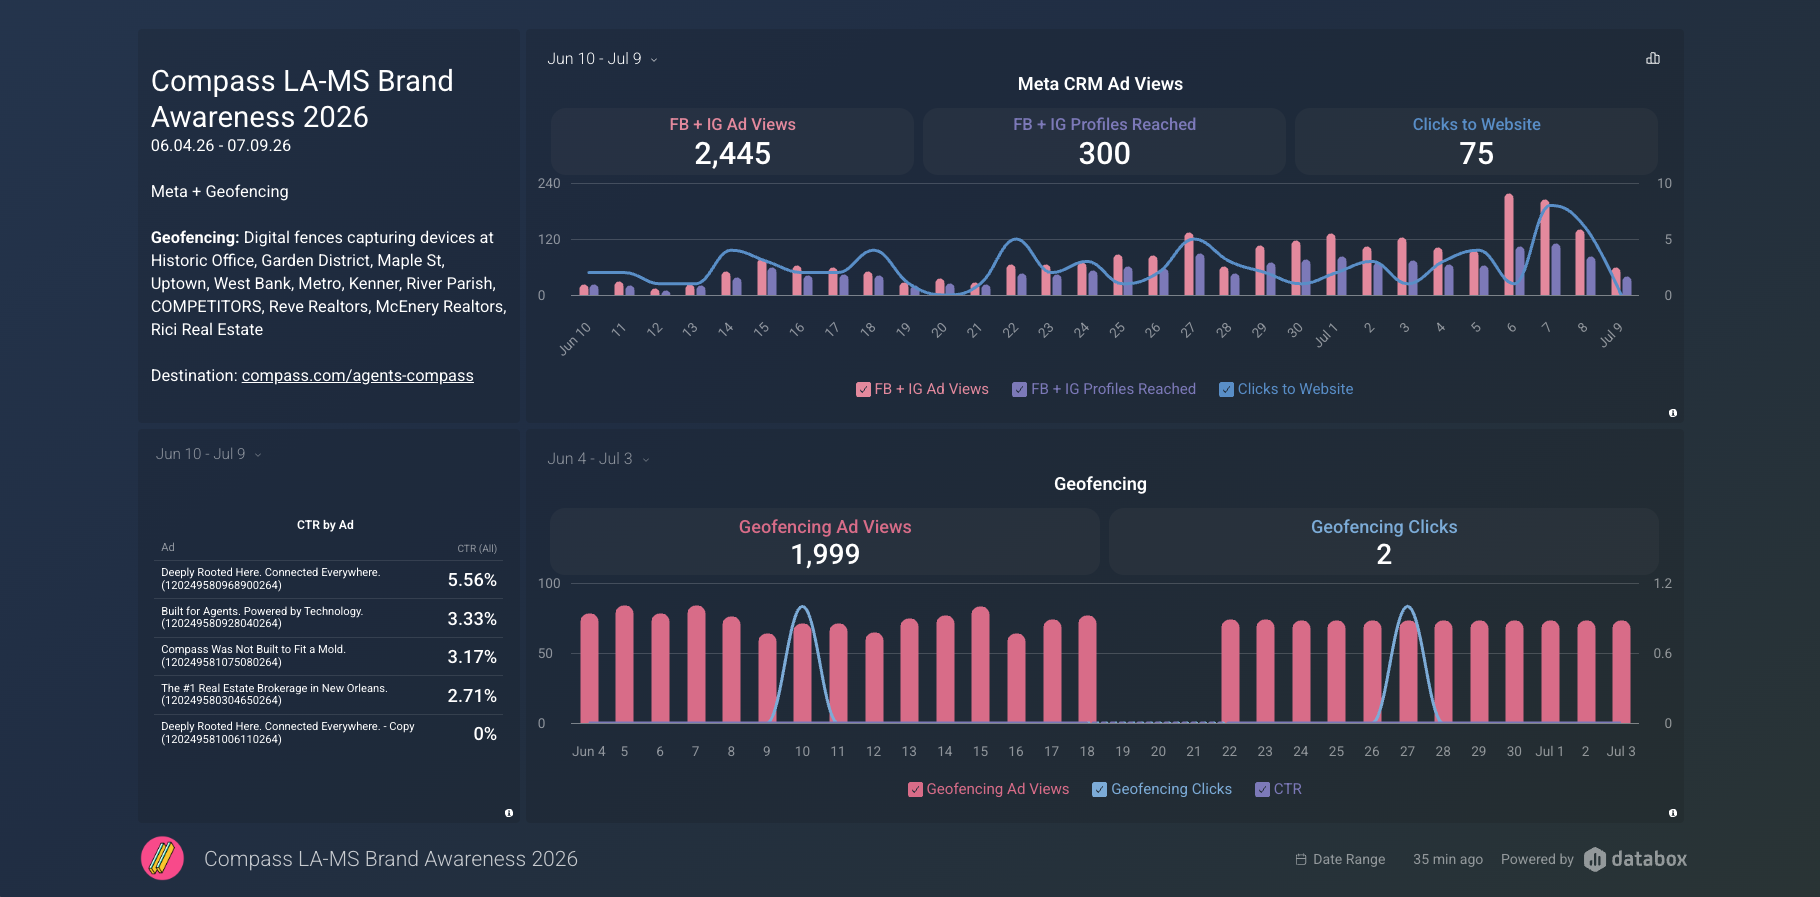This screenshot has height=897, width=1820.
Task: Click 'Deeply Rooted Here. Connected Everywhere.' 5.56% row
Action: coord(329,580)
